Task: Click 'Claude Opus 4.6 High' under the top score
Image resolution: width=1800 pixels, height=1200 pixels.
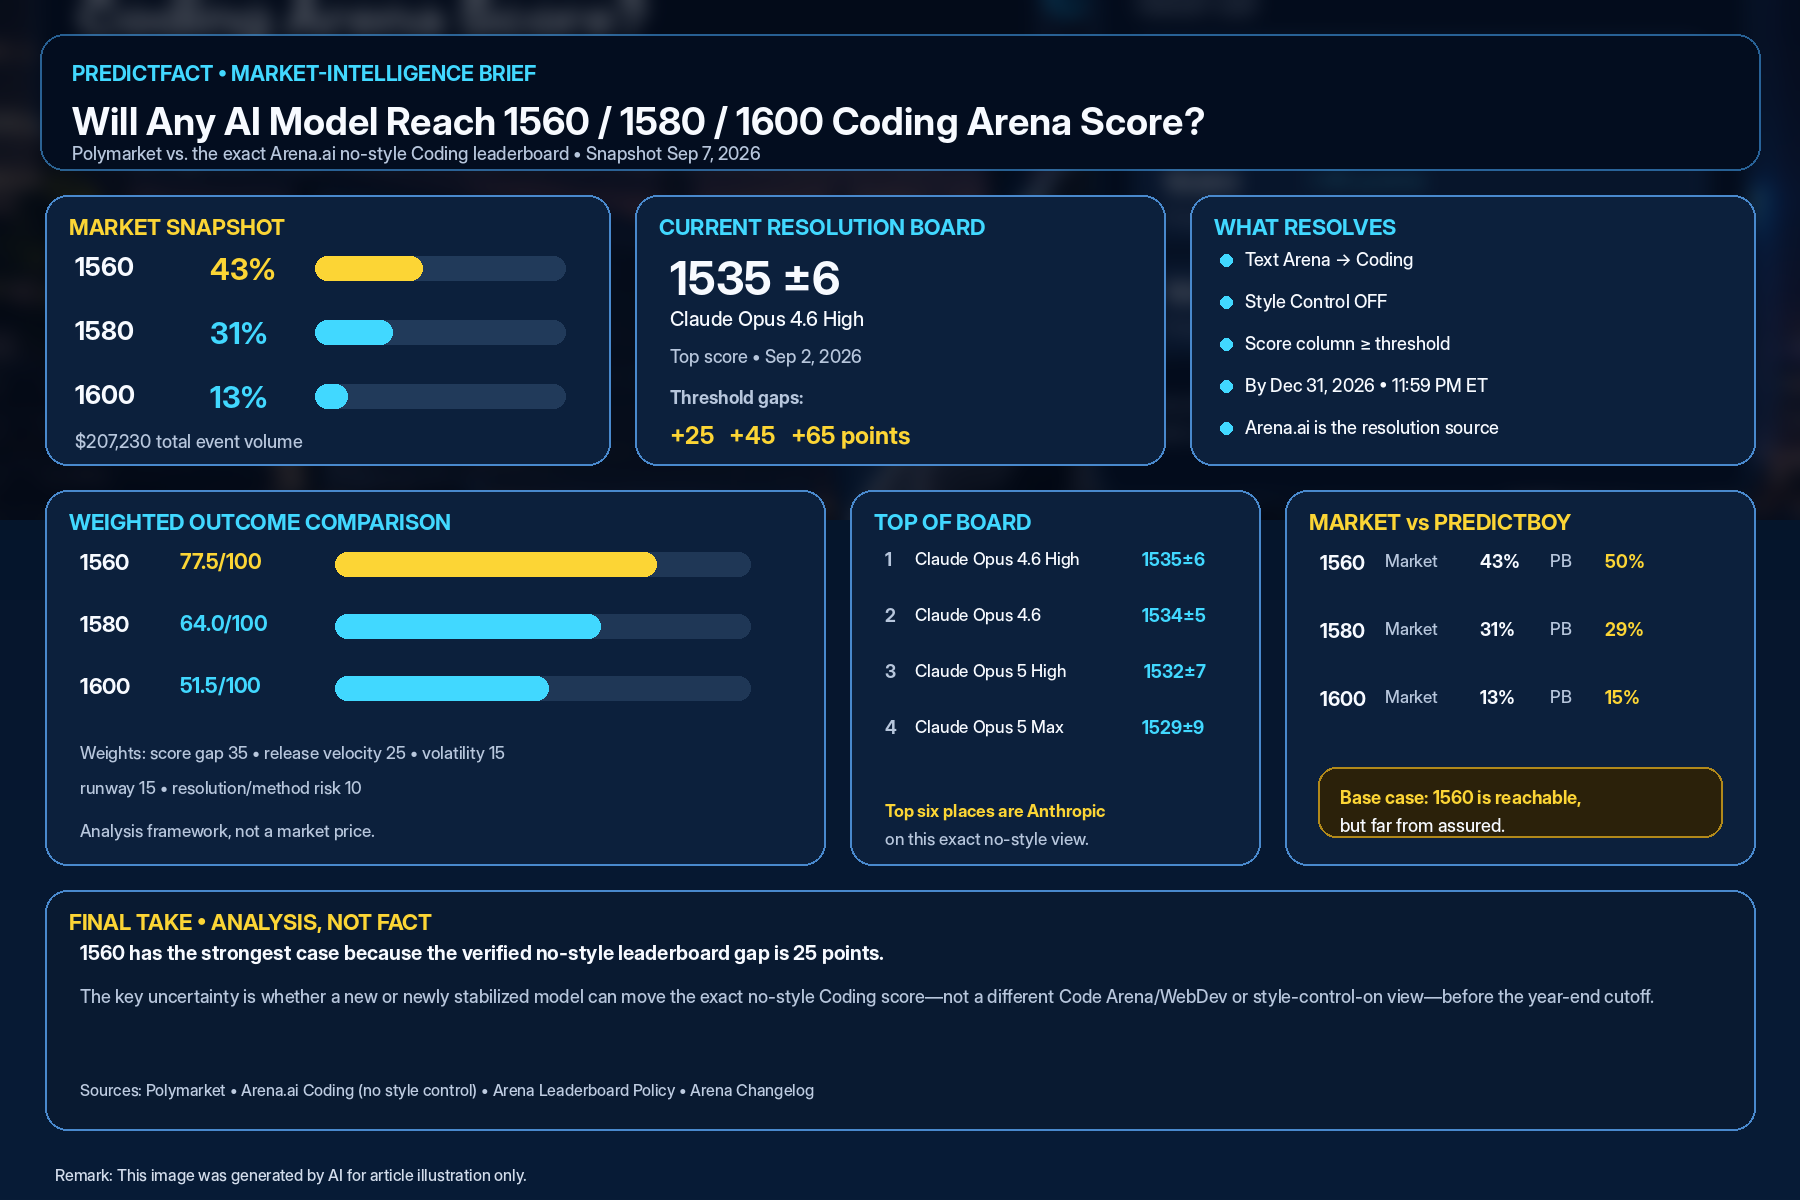Action: click(767, 319)
